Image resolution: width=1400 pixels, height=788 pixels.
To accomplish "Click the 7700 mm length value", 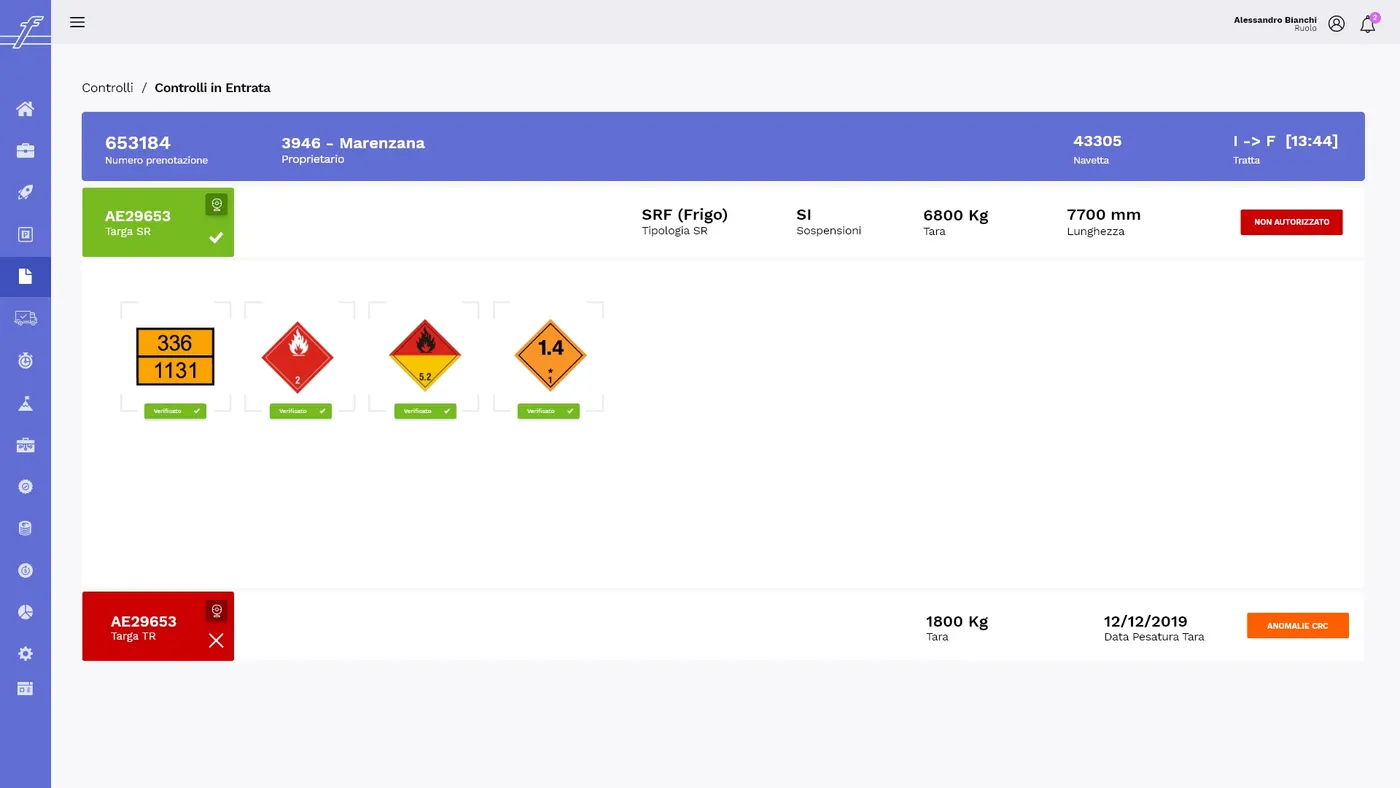I will click(x=1104, y=215).
